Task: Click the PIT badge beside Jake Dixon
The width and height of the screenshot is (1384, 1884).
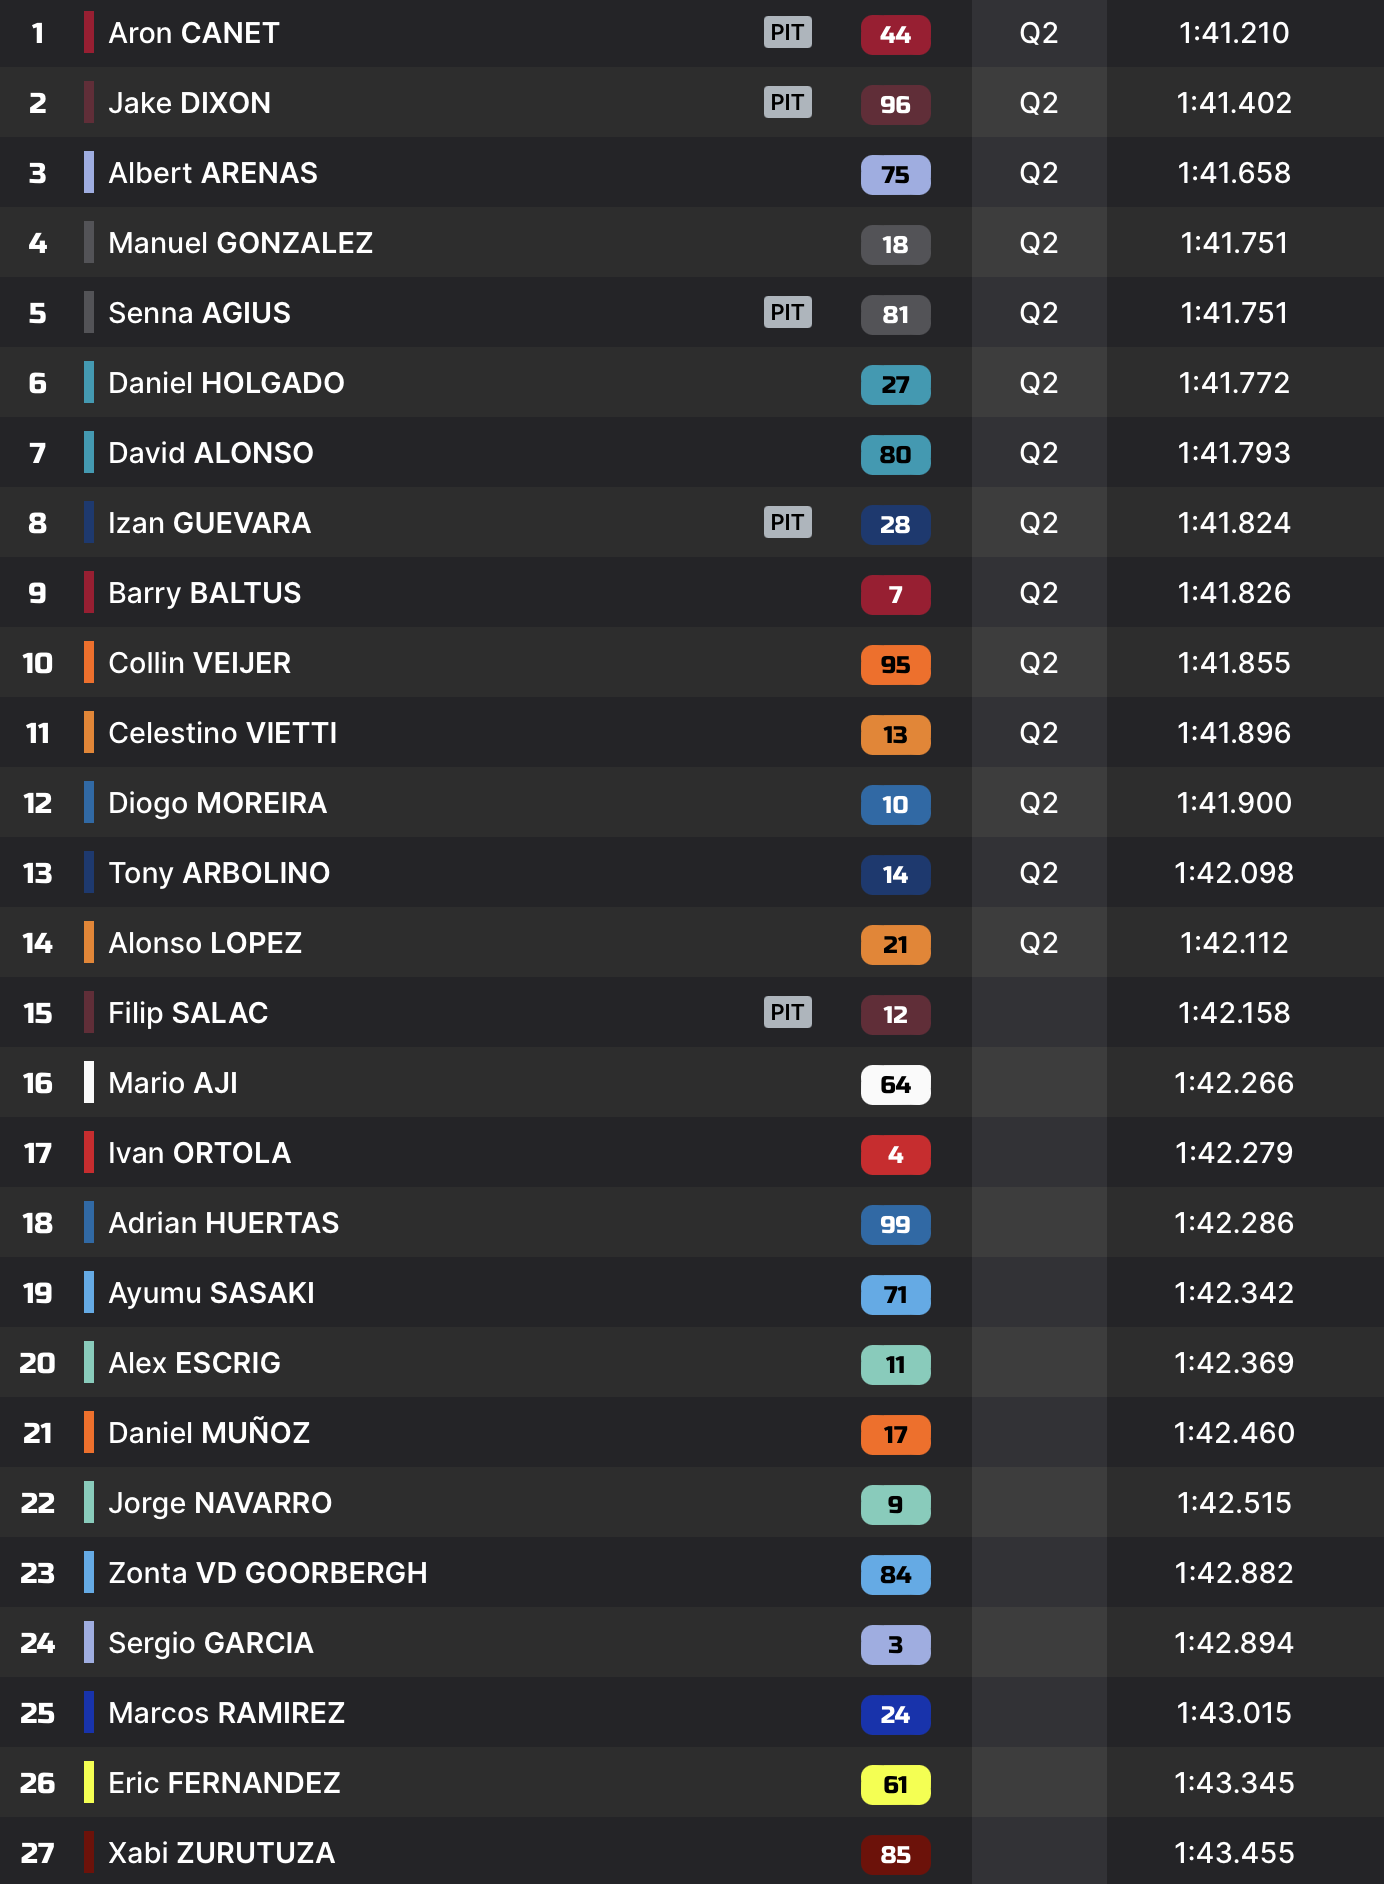Action: [x=787, y=102]
